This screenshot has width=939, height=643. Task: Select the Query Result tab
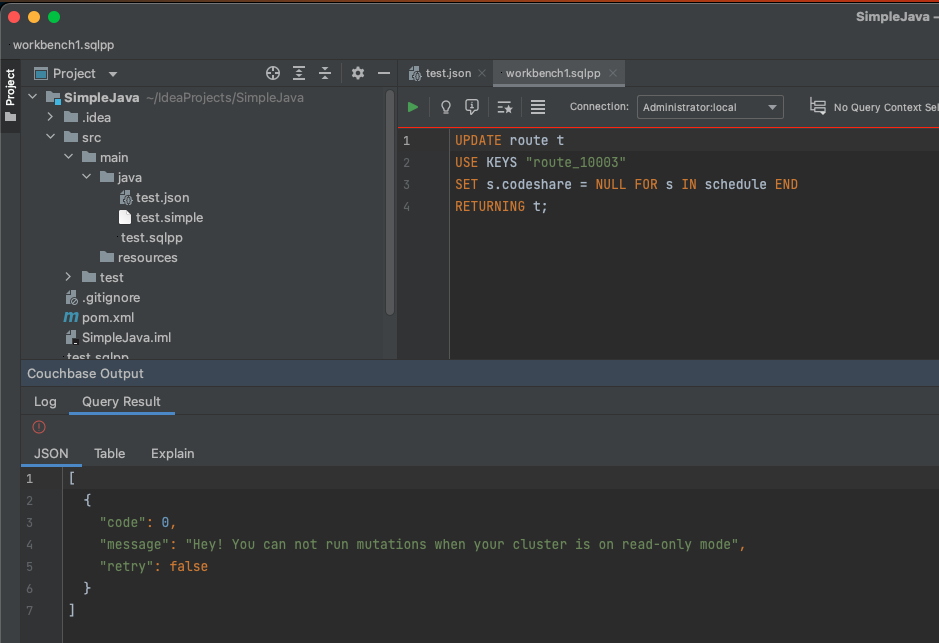[x=122, y=402]
